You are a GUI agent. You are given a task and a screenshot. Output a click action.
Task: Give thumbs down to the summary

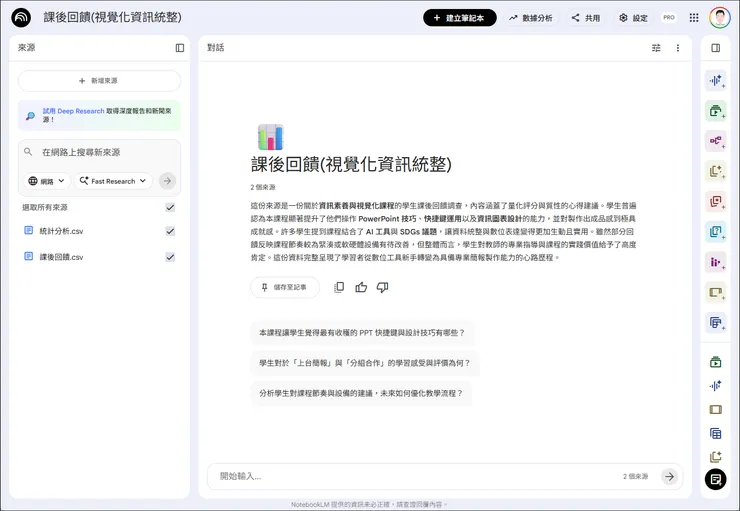click(x=382, y=287)
